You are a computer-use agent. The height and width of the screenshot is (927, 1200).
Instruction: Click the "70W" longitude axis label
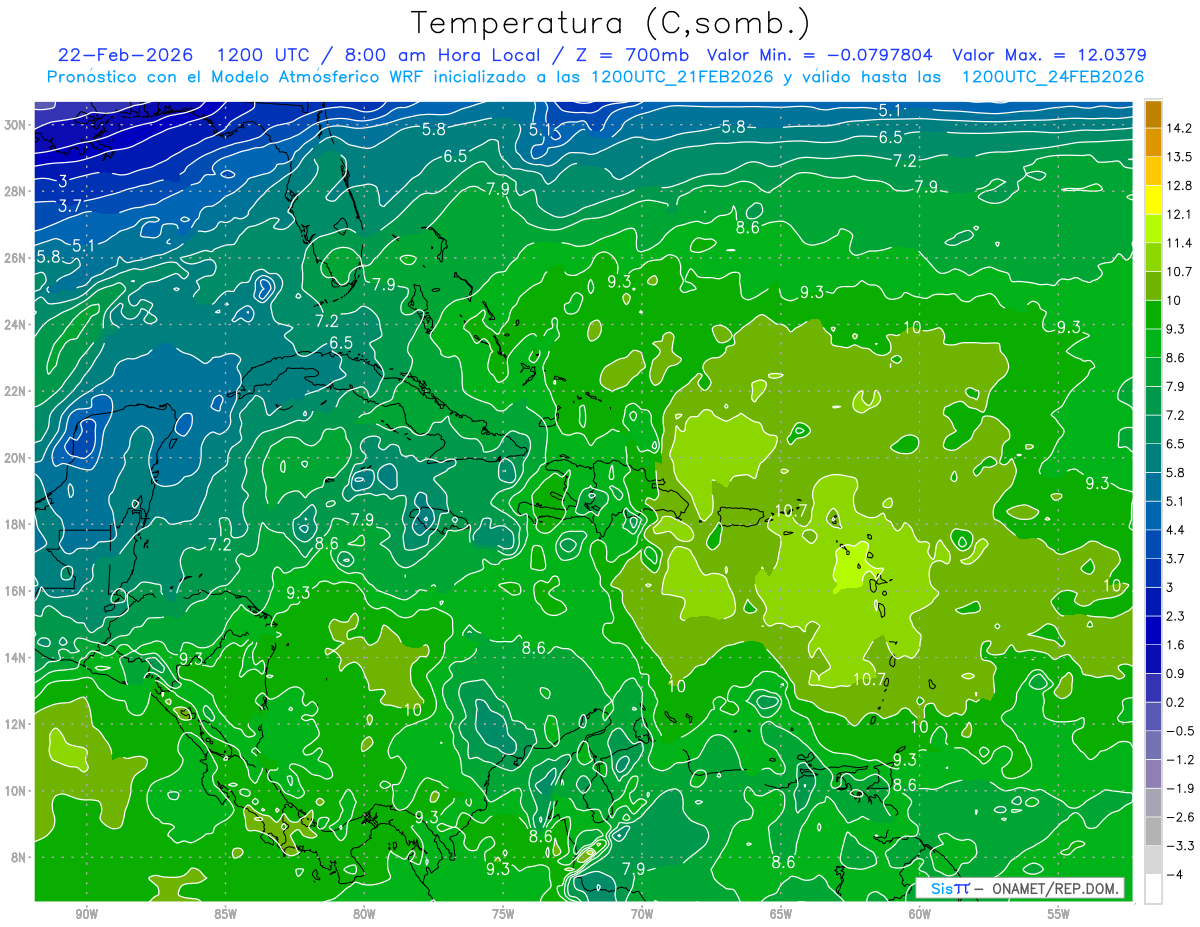pos(642,913)
